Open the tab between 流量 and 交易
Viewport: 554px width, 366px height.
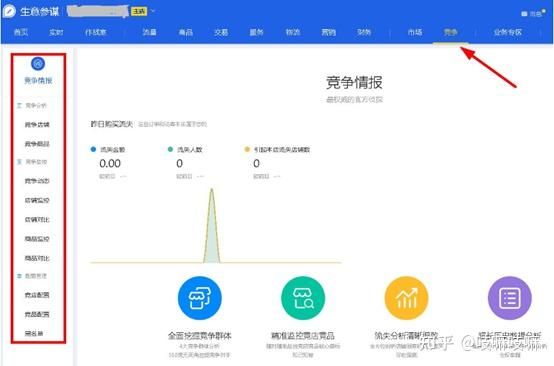[185, 32]
